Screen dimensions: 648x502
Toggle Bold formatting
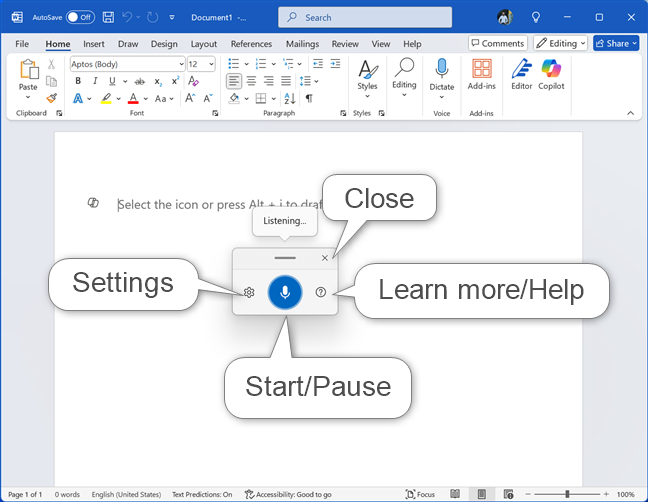78,81
